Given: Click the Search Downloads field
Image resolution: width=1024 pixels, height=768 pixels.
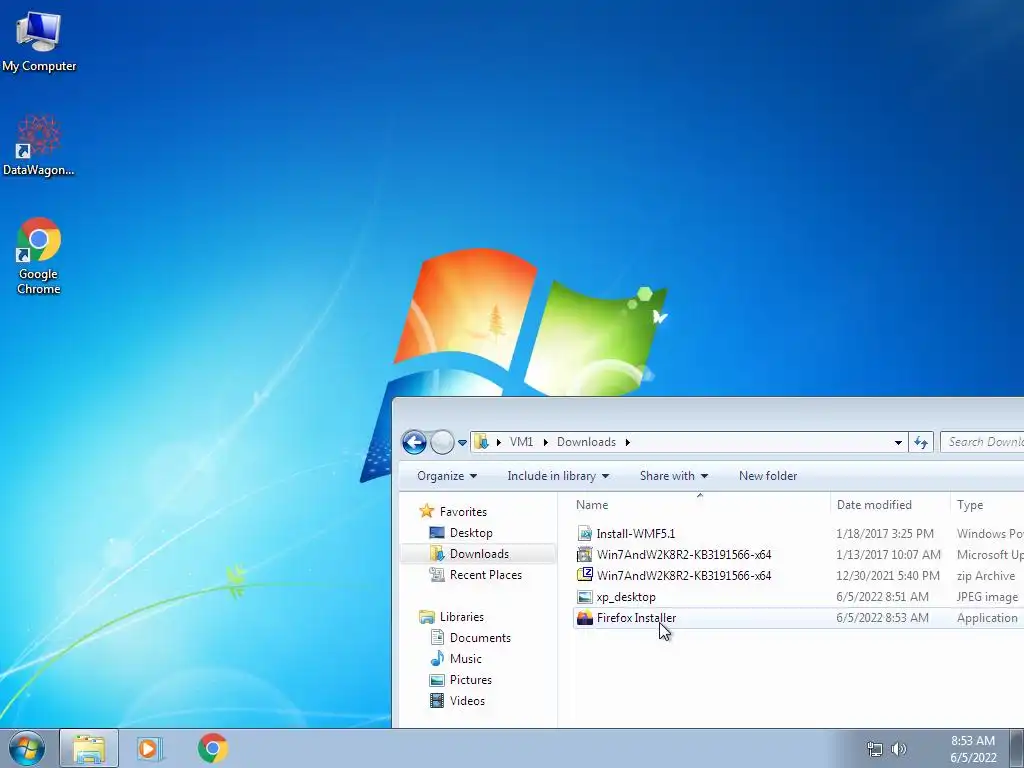Looking at the screenshot, I should 982,442.
